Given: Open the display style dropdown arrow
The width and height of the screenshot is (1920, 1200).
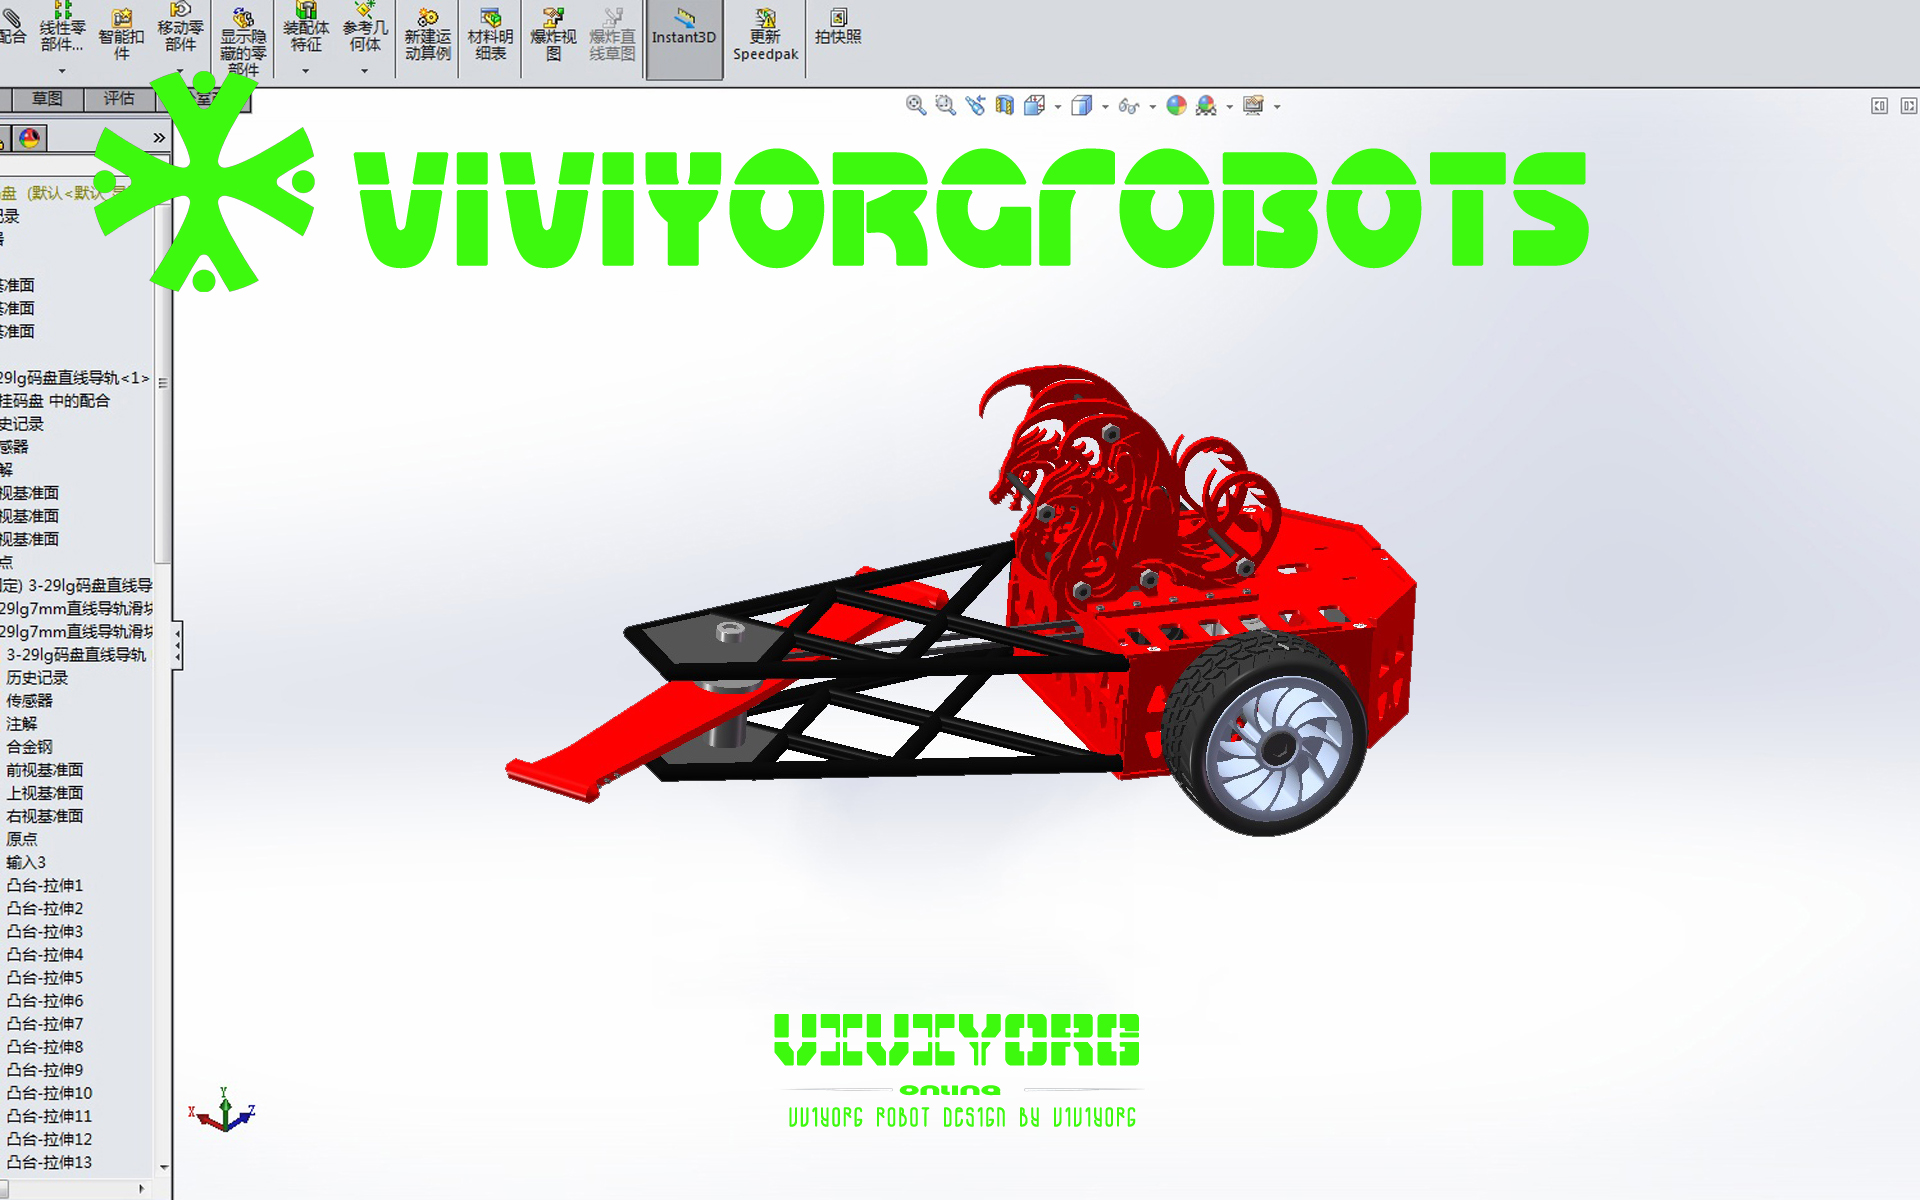Looking at the screenshot, I should 1105,105.
